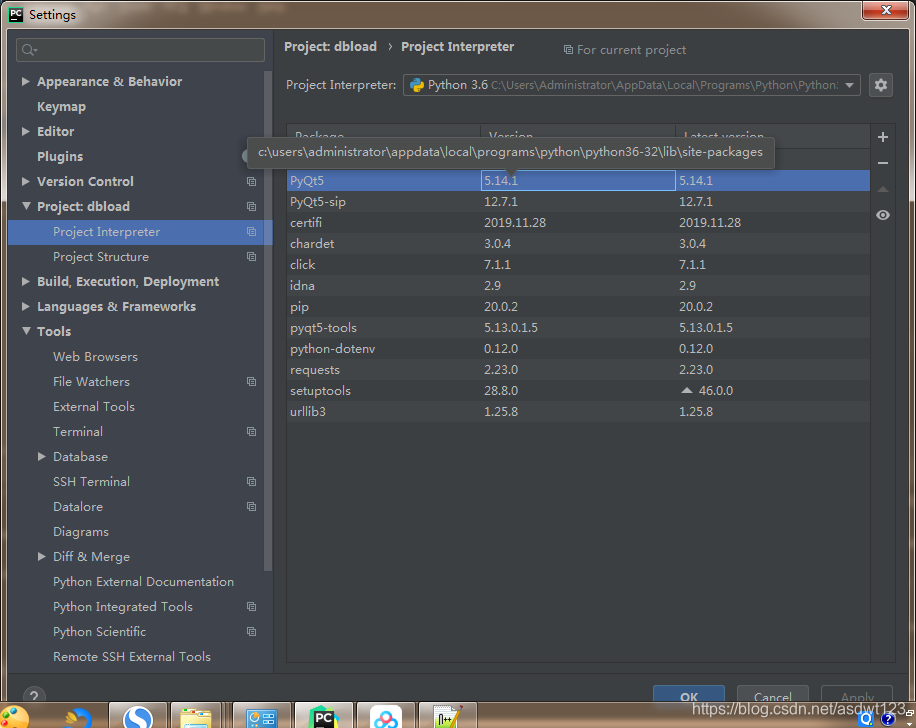Open the file explorer taskbar icon

coord(196,716)
